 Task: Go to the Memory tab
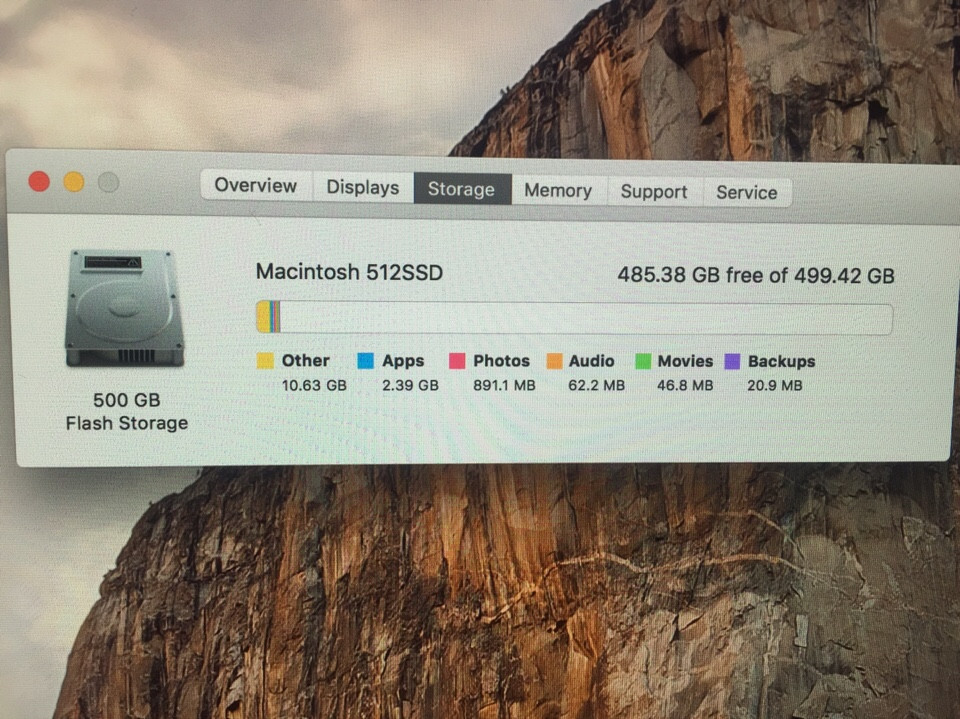click(558, 191)
